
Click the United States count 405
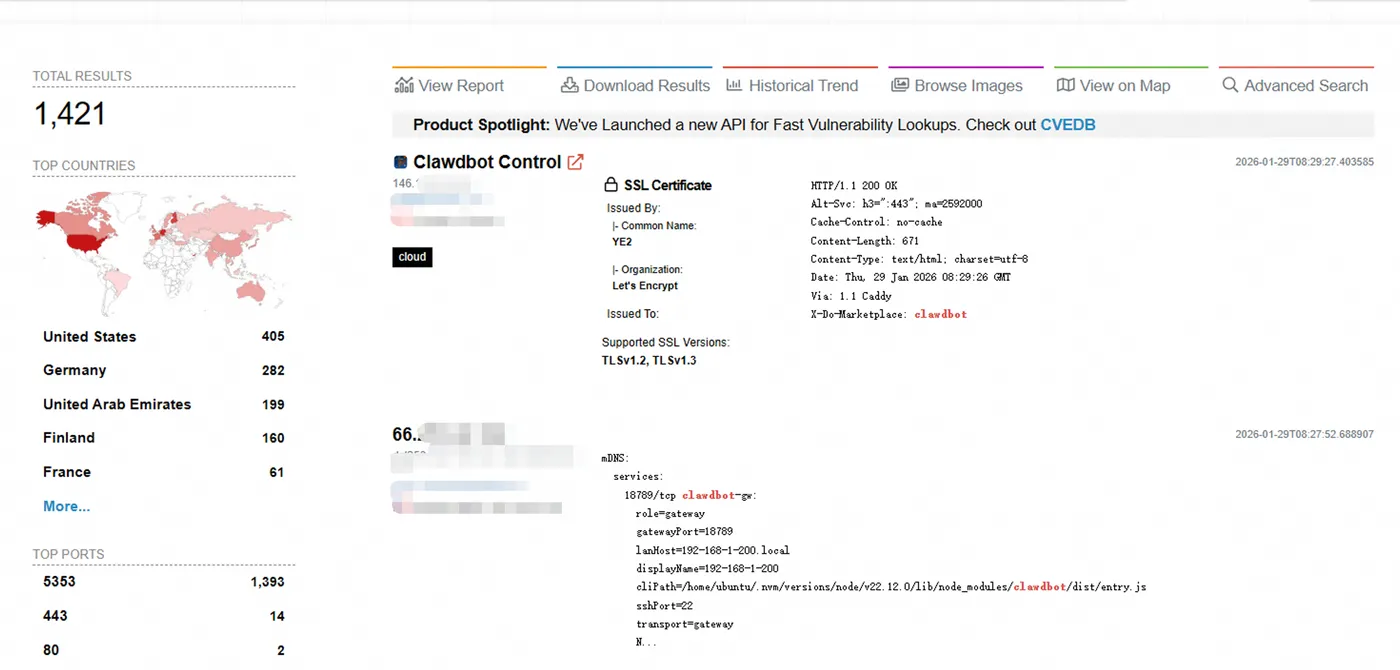pyautogui.click(x=273, y=337)
